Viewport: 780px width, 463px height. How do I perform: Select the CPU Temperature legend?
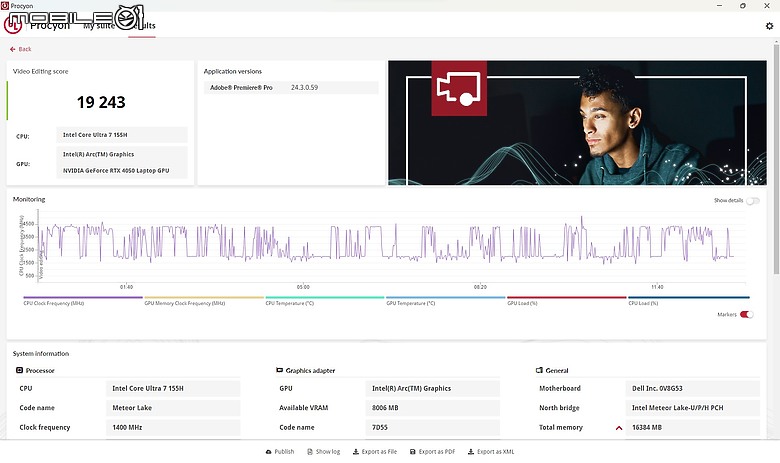pyautogui.click(x=325, y=300)
